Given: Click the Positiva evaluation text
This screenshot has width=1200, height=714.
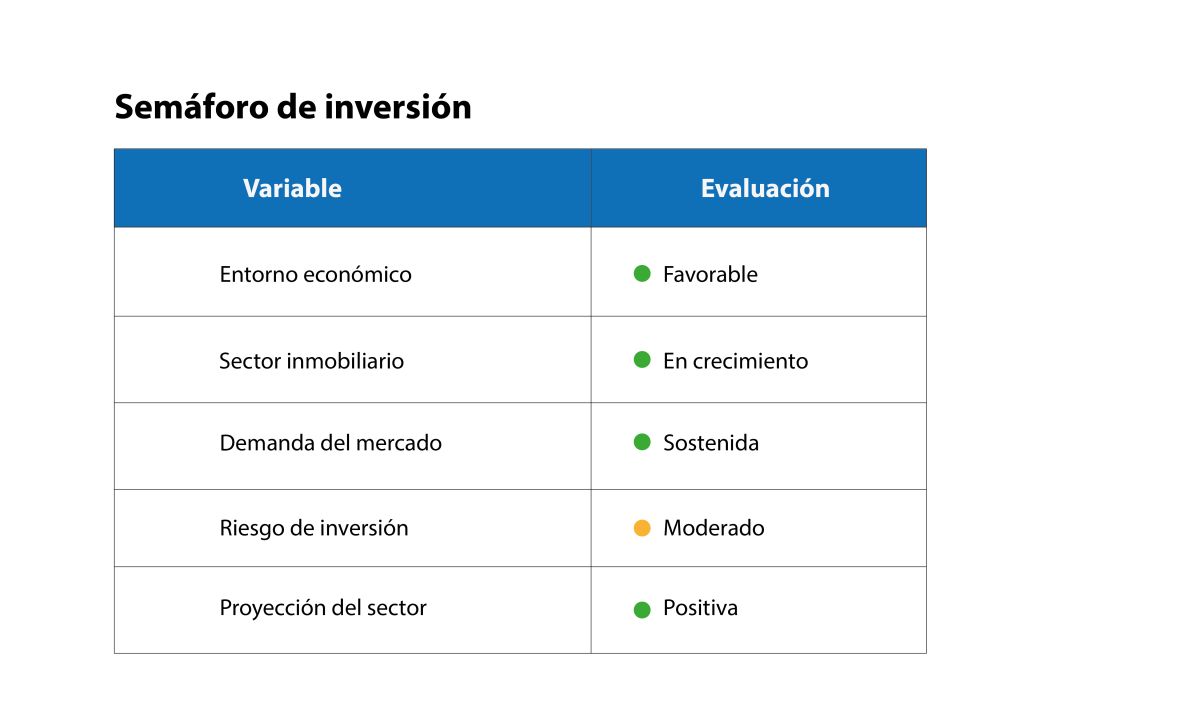Looking at the screenshot, I should (x=700, y=608).
